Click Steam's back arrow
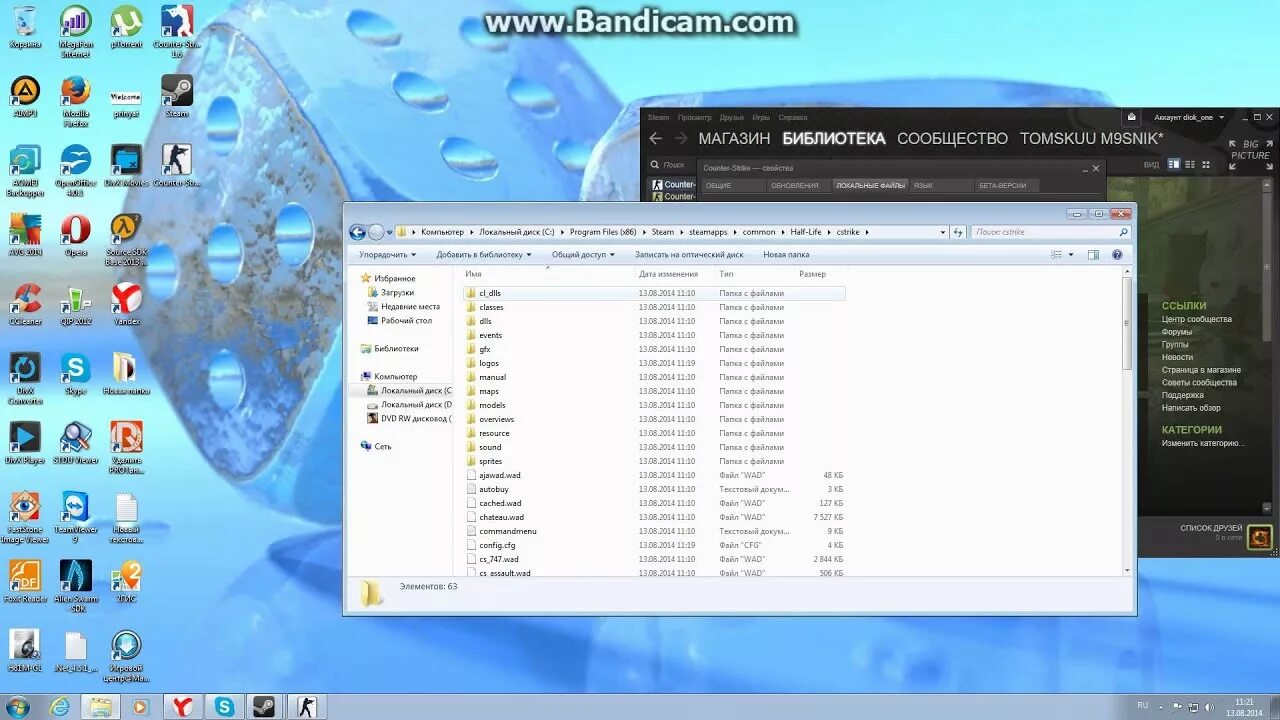The width and height of the screenshot is (1280, 720). (x=656, y=138)
